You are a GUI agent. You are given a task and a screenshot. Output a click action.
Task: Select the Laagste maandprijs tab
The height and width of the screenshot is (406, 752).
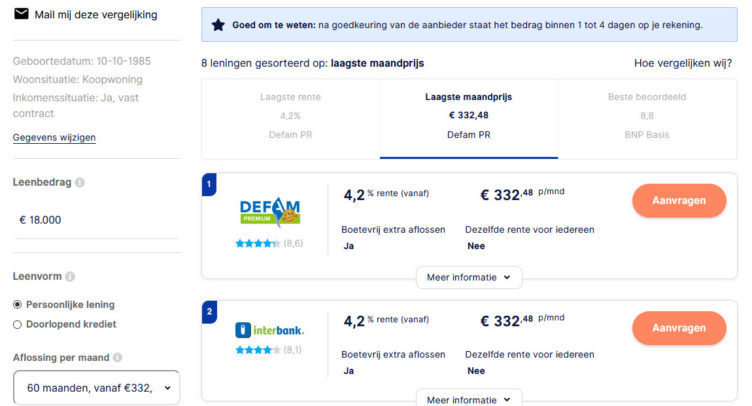(x=469, y=116)
